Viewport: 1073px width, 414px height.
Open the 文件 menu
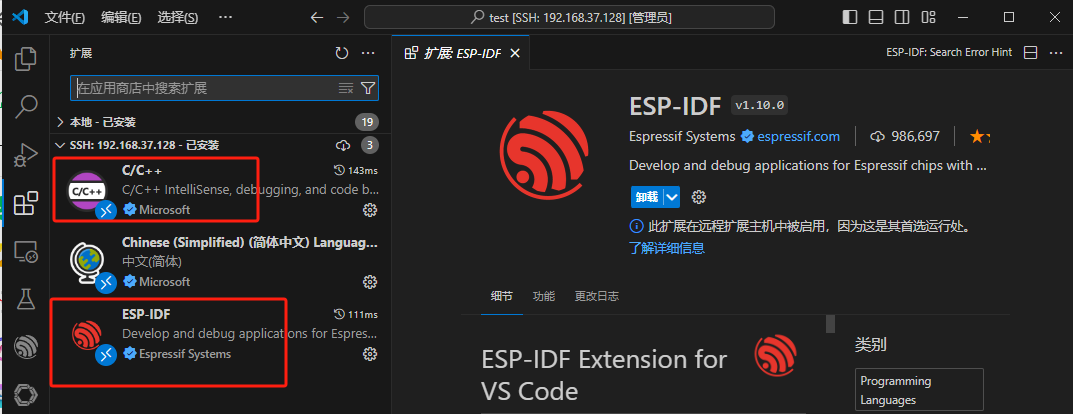(x=64, y=18)
